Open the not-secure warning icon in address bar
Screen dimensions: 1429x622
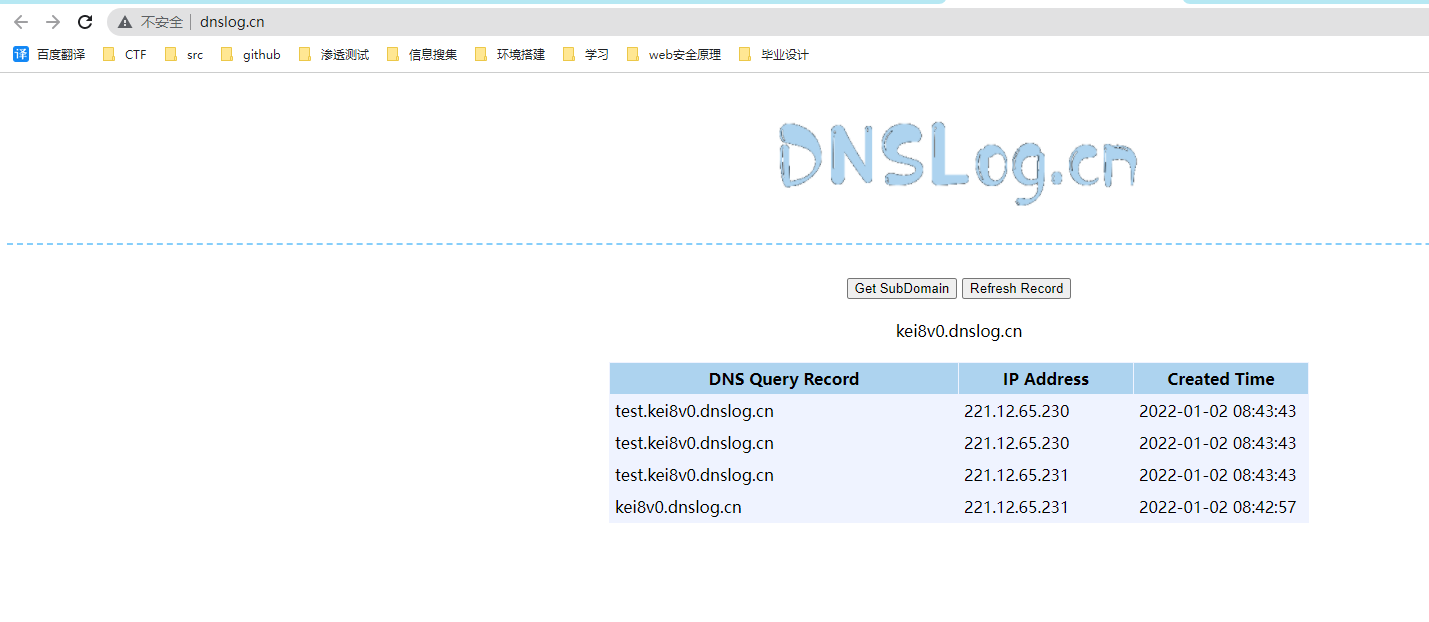tap(125, 22)
